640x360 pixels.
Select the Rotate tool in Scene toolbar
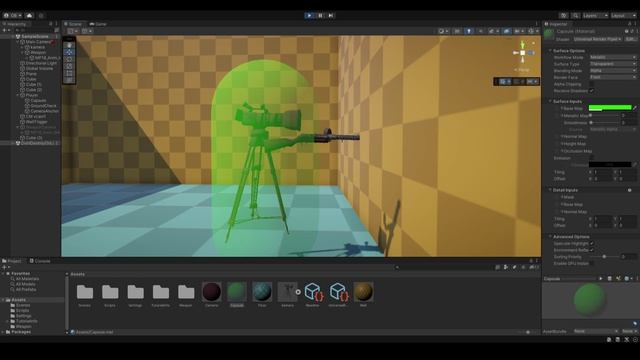click(x=69, y=59)
